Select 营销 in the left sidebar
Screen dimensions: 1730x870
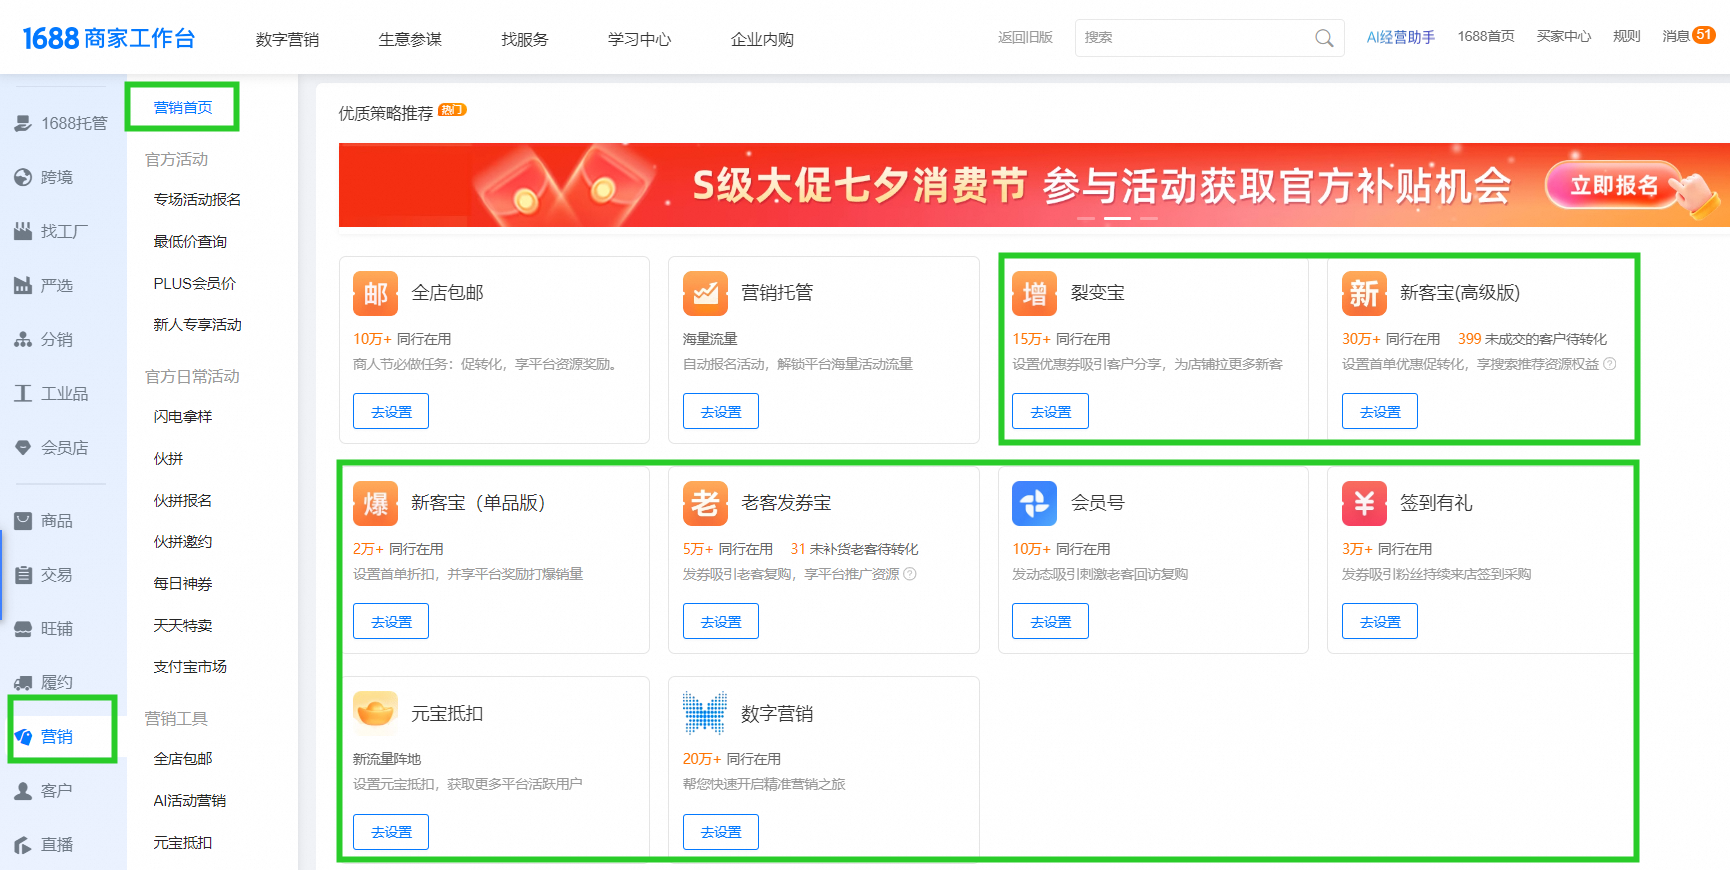56,737
